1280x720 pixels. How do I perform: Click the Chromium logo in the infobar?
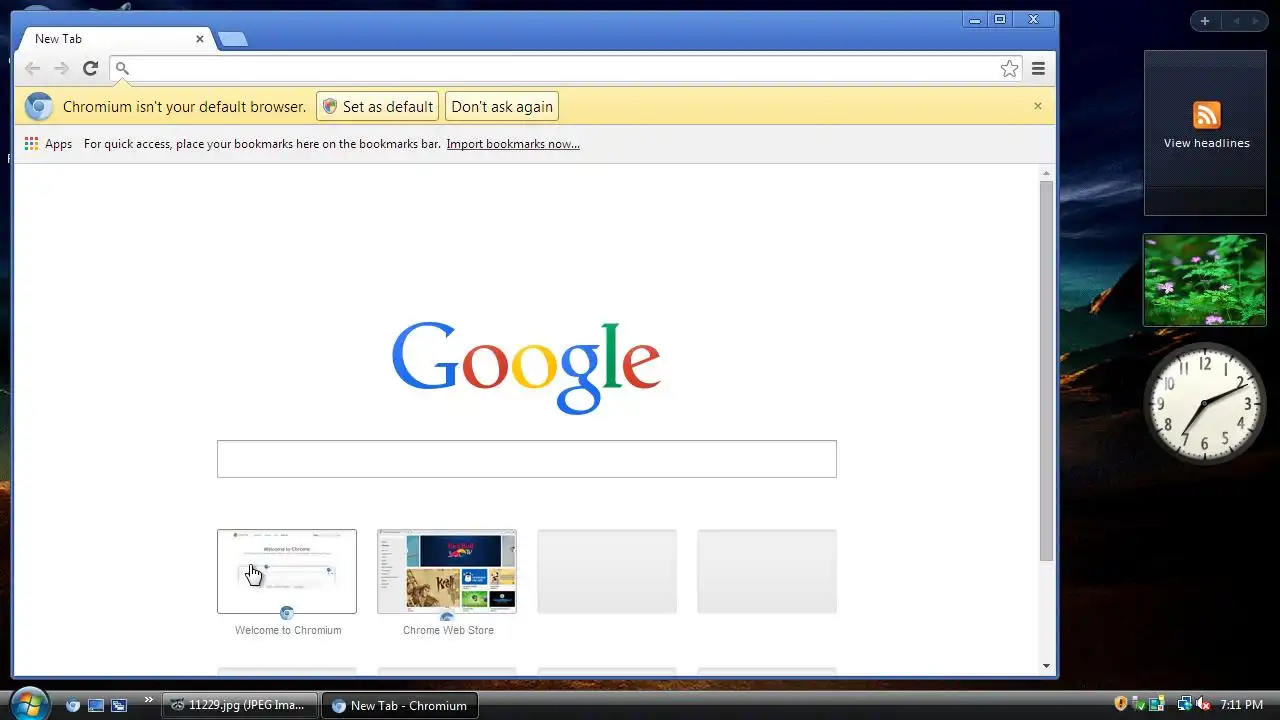[39, 107]
